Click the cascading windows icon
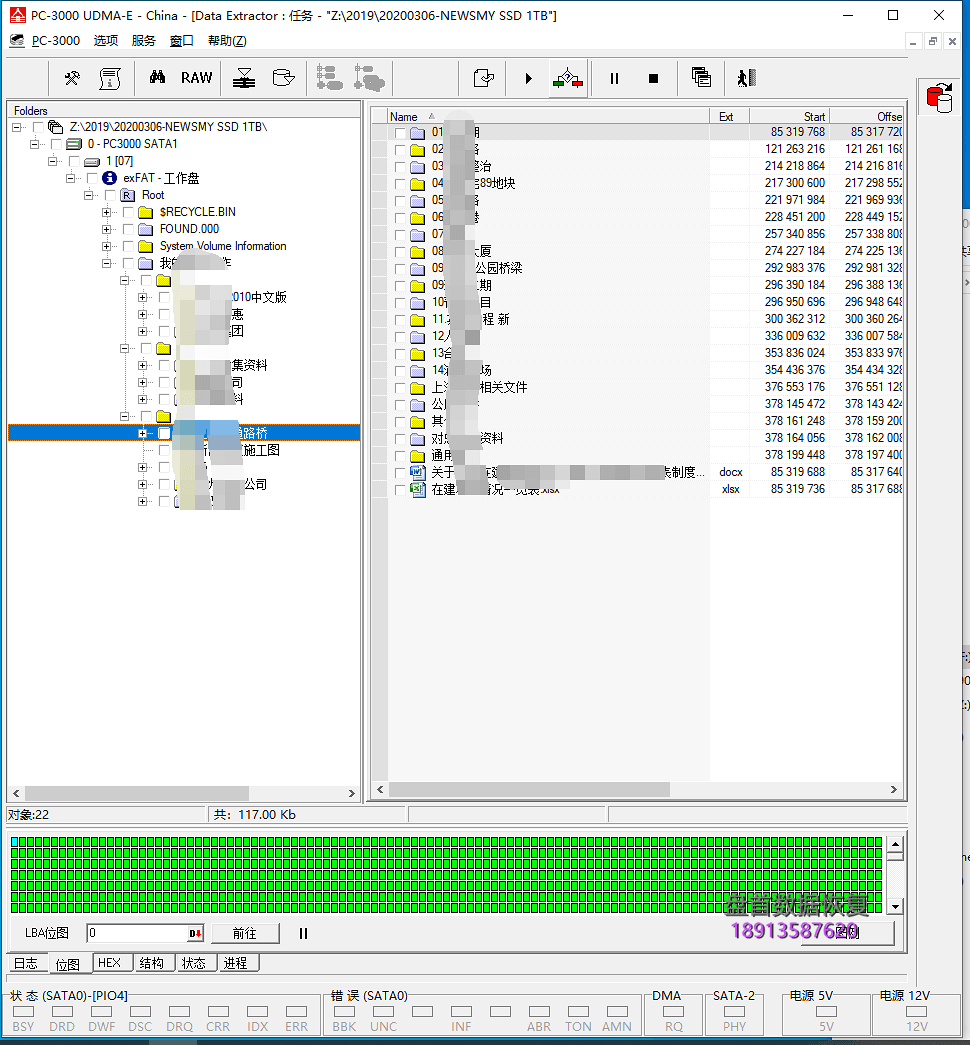Viewport: 970px width, 1045px height. (x=701, y=78)
